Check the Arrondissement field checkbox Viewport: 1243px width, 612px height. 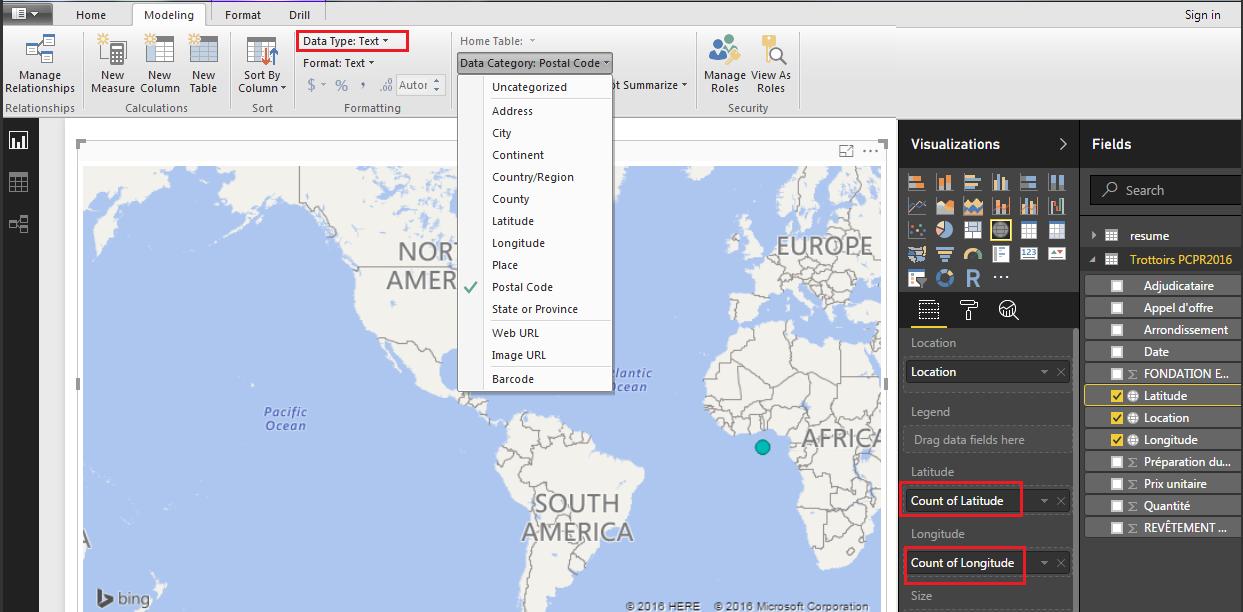(x=1117, y=330)
